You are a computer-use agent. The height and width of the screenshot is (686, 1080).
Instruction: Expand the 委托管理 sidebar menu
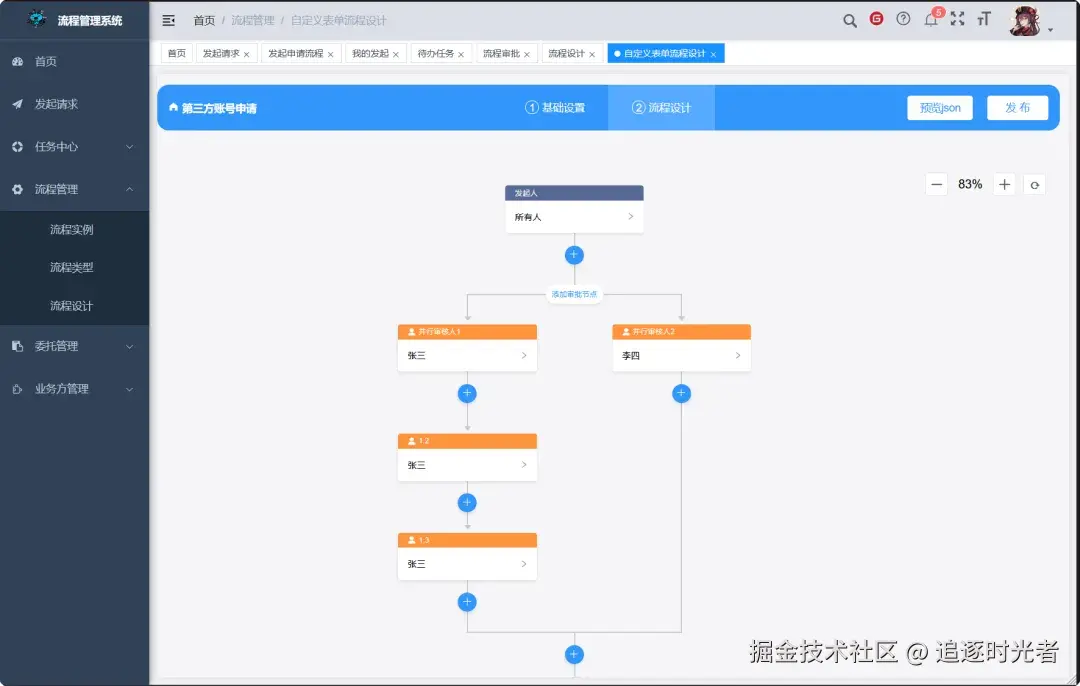pyautogui.click(x=74, y=346)
